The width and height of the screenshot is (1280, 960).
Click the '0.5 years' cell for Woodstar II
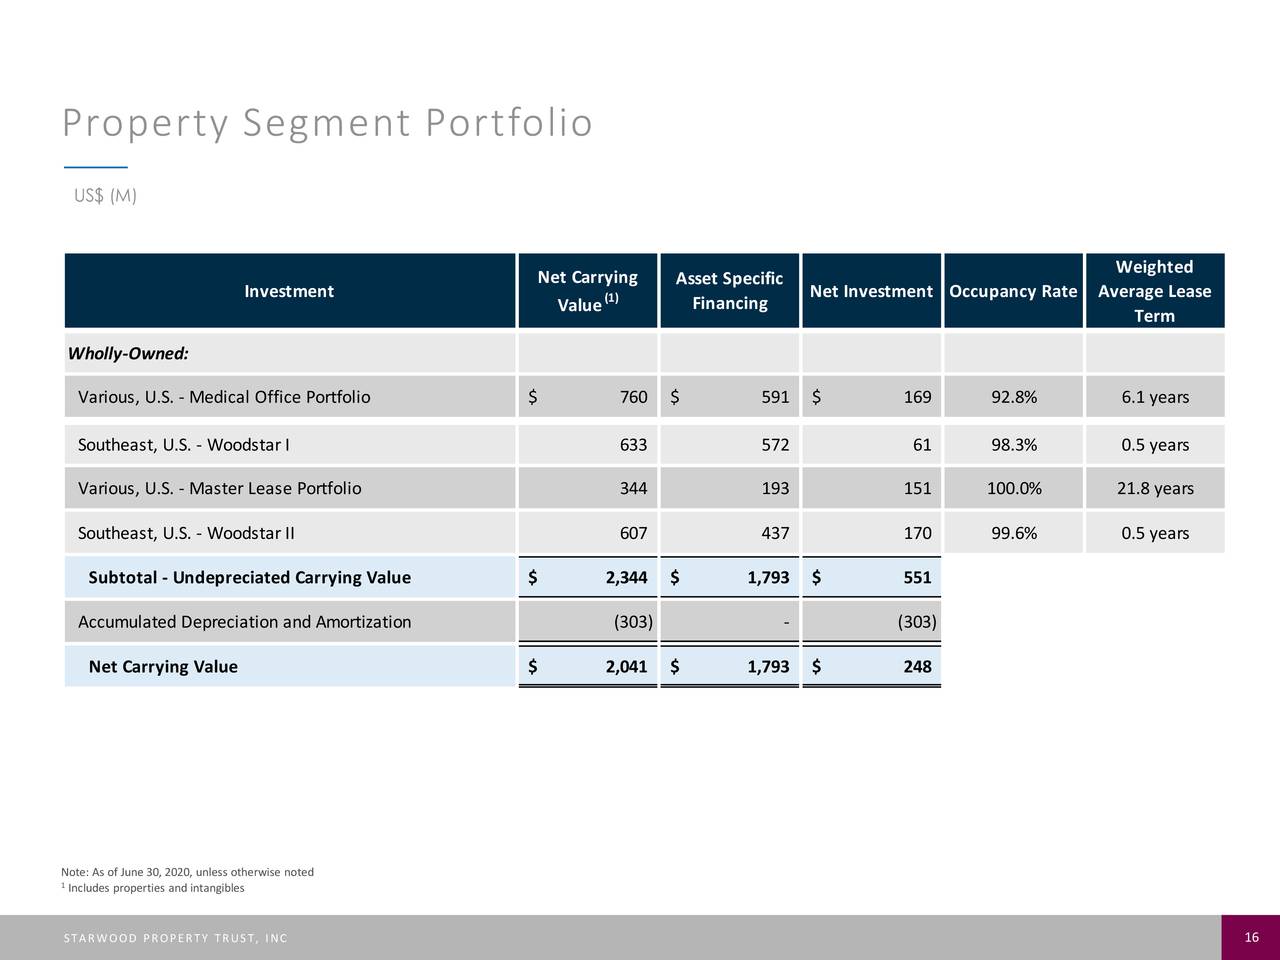point(1155,533)
